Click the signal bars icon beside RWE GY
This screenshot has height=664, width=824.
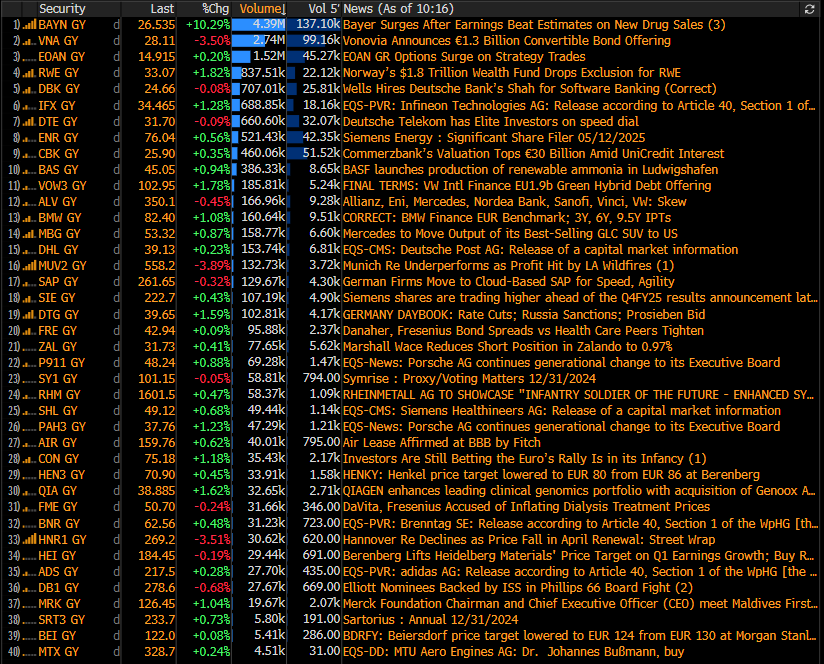[29, 73]
